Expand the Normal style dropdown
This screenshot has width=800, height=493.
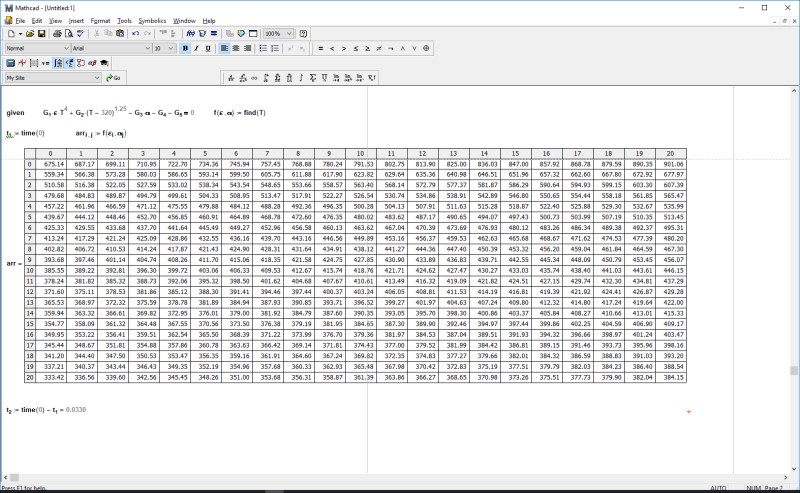tap(66, 48)
